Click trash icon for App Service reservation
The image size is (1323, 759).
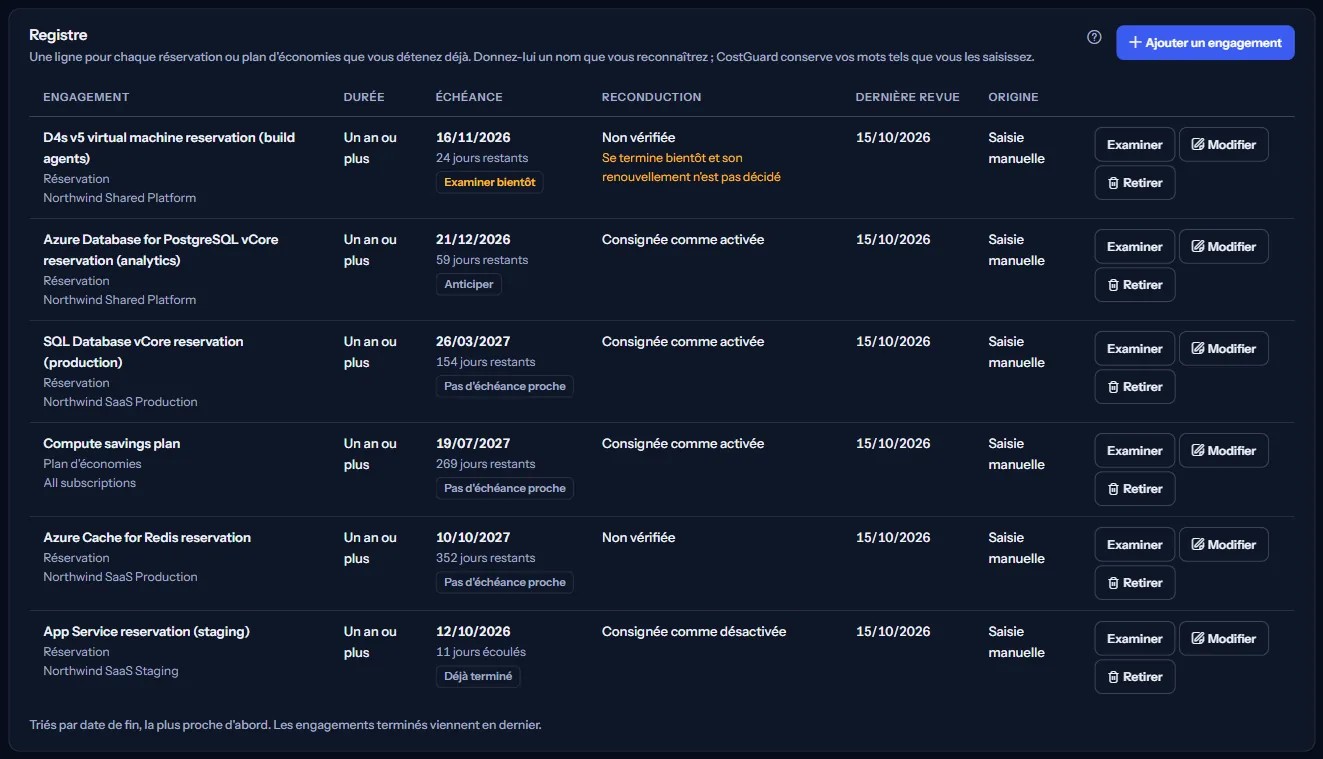point(1113,677)
